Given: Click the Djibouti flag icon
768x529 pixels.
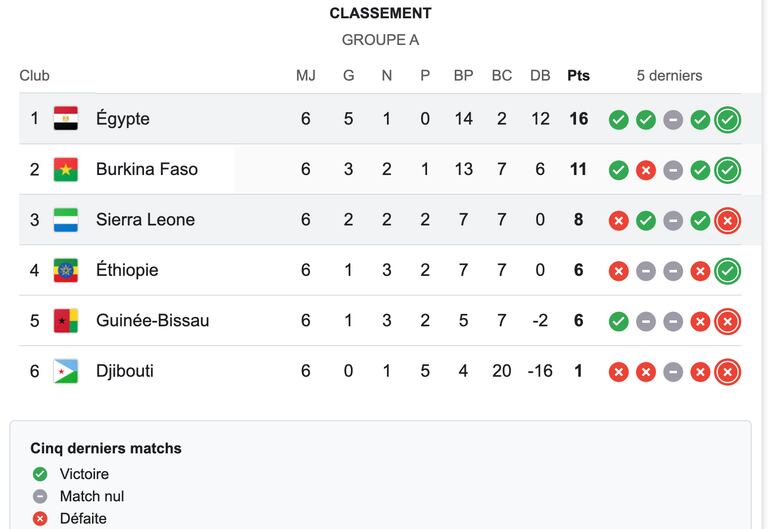Looking at the screenshot, I should click(x=66, y=371).
